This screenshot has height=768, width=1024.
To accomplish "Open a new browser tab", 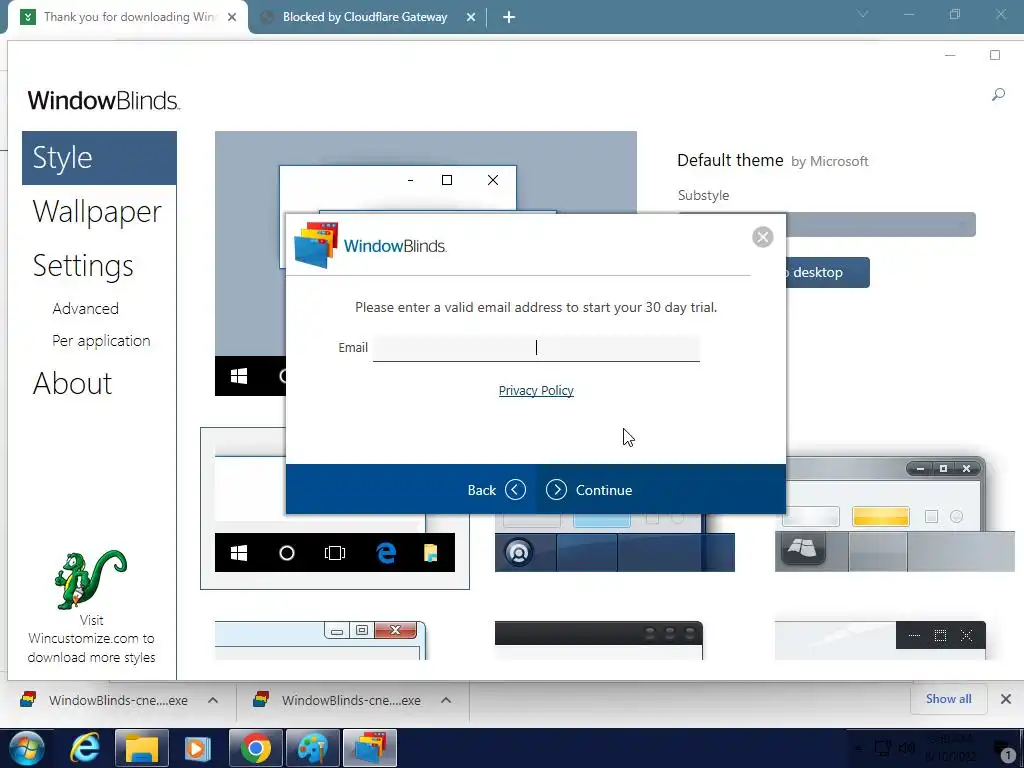I will coord(509,18).
